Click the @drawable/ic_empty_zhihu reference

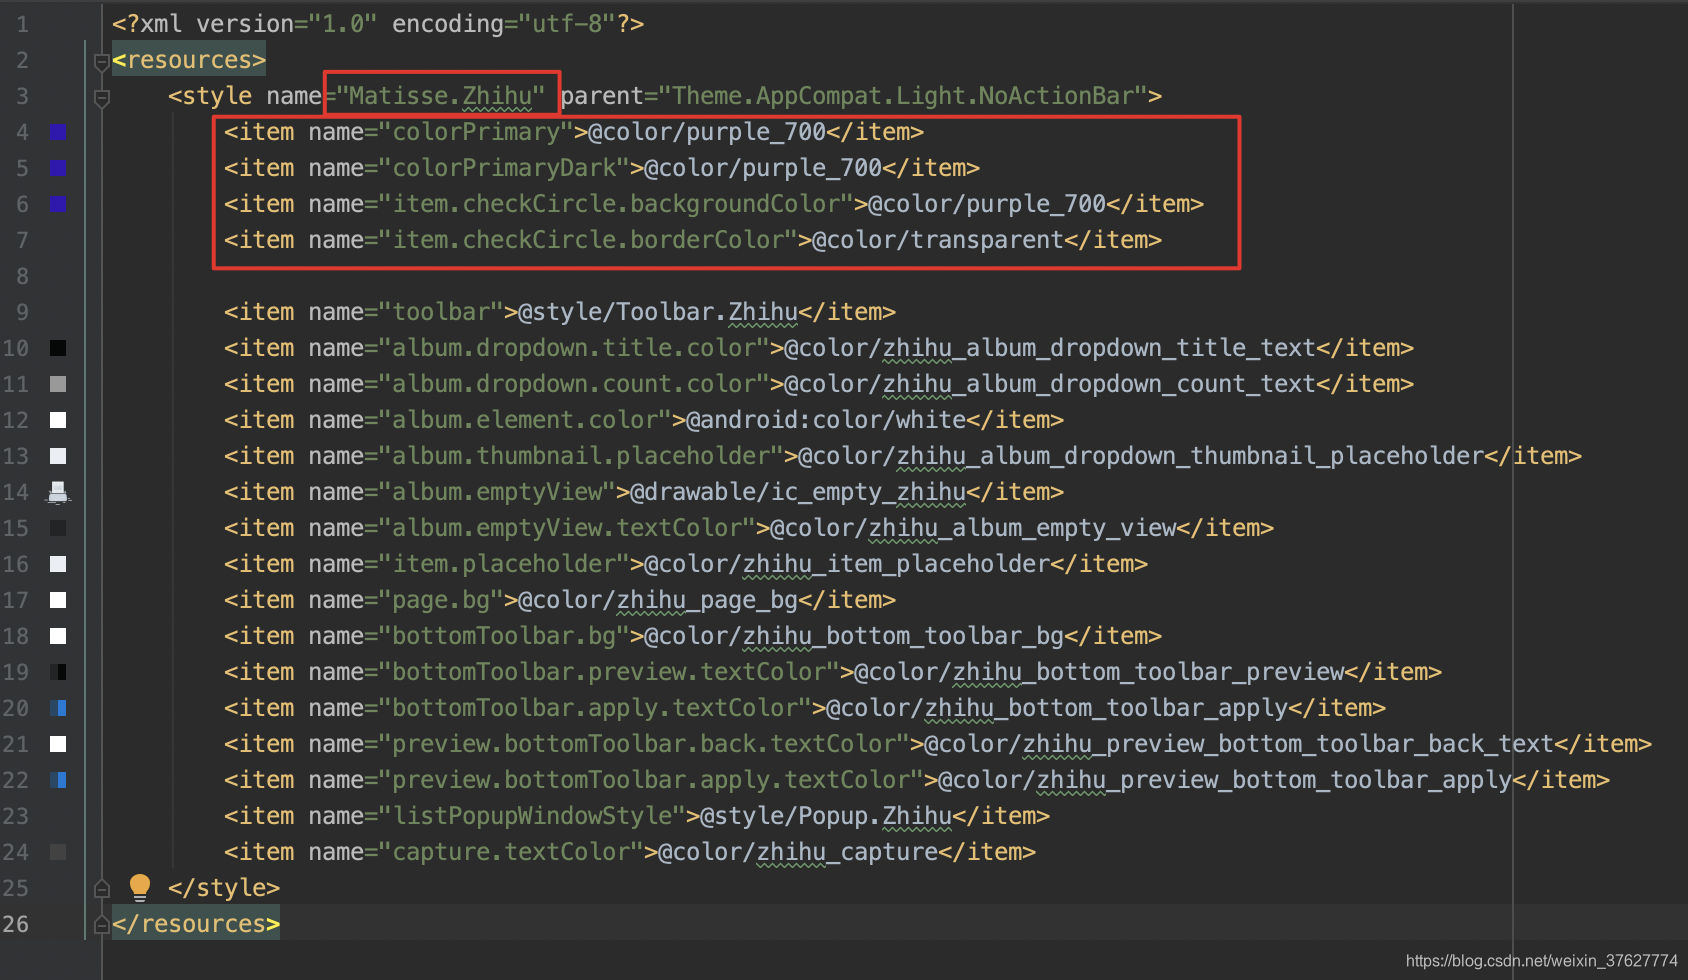[x=798, y=492]
